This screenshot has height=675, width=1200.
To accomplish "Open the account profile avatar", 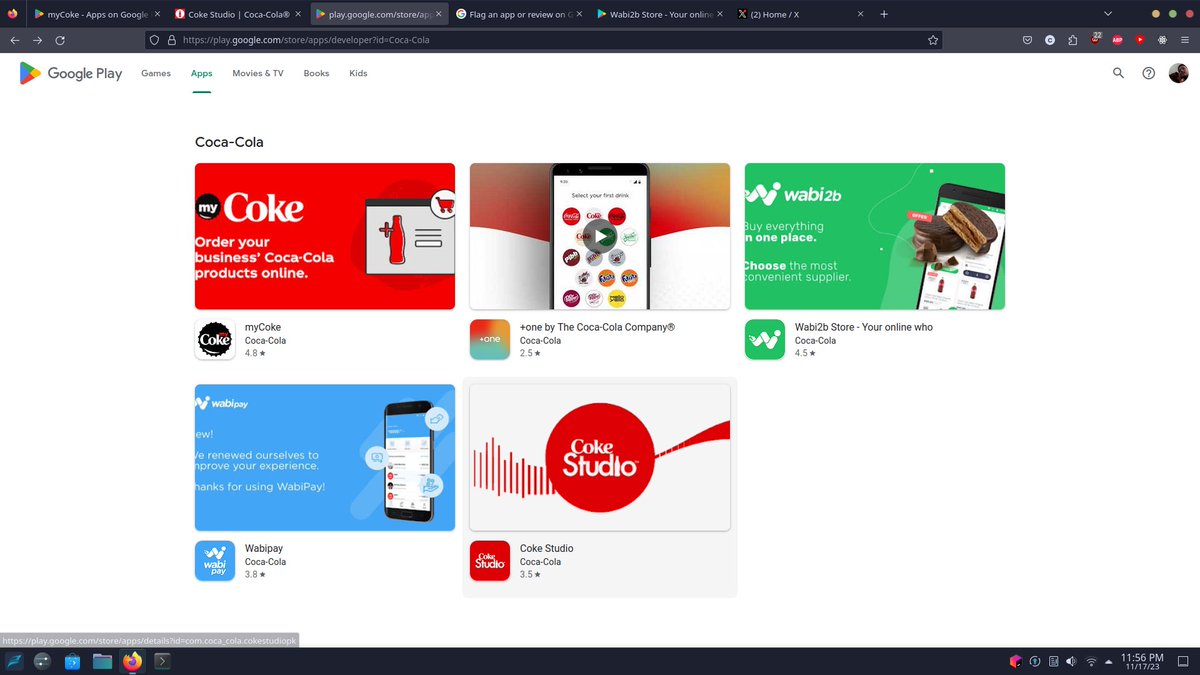I will tap(1179, 73).
